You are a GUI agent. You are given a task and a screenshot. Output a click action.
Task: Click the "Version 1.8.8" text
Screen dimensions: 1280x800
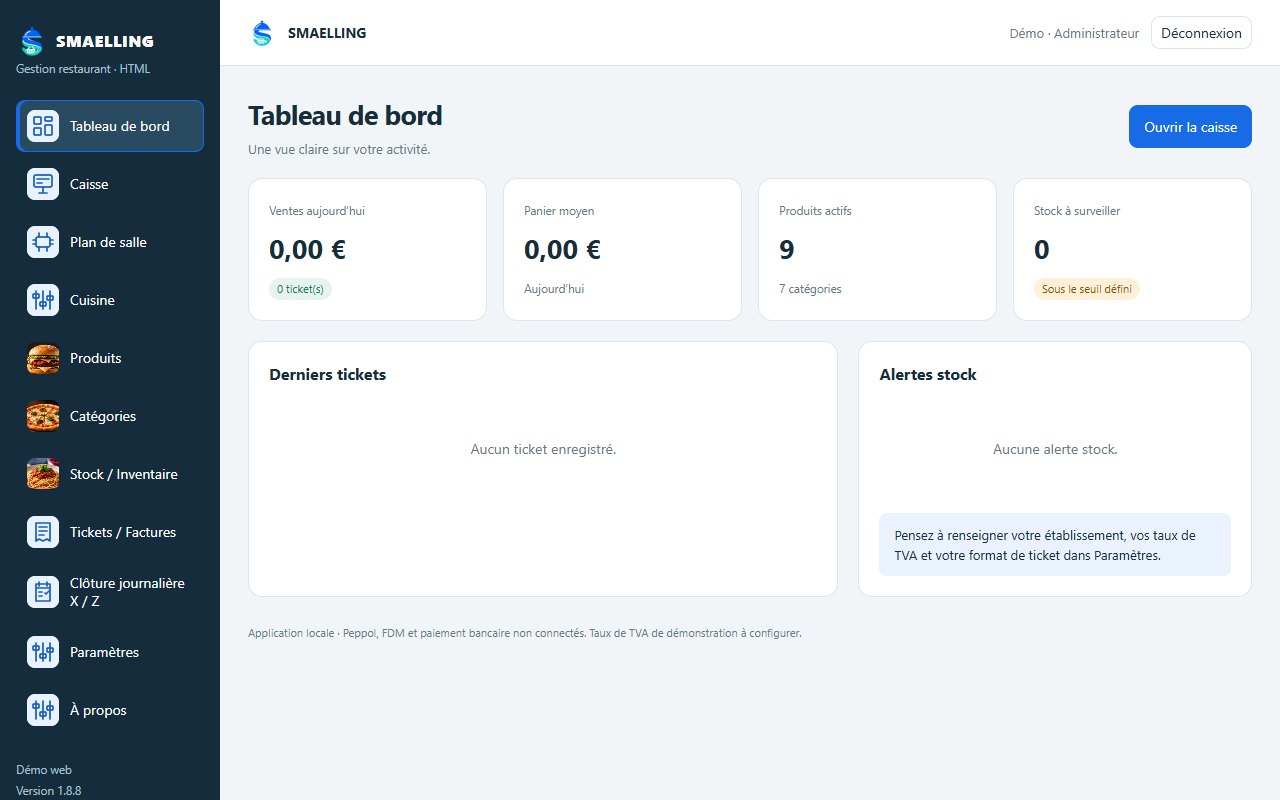pyautogui.click(x=48, y=791)
